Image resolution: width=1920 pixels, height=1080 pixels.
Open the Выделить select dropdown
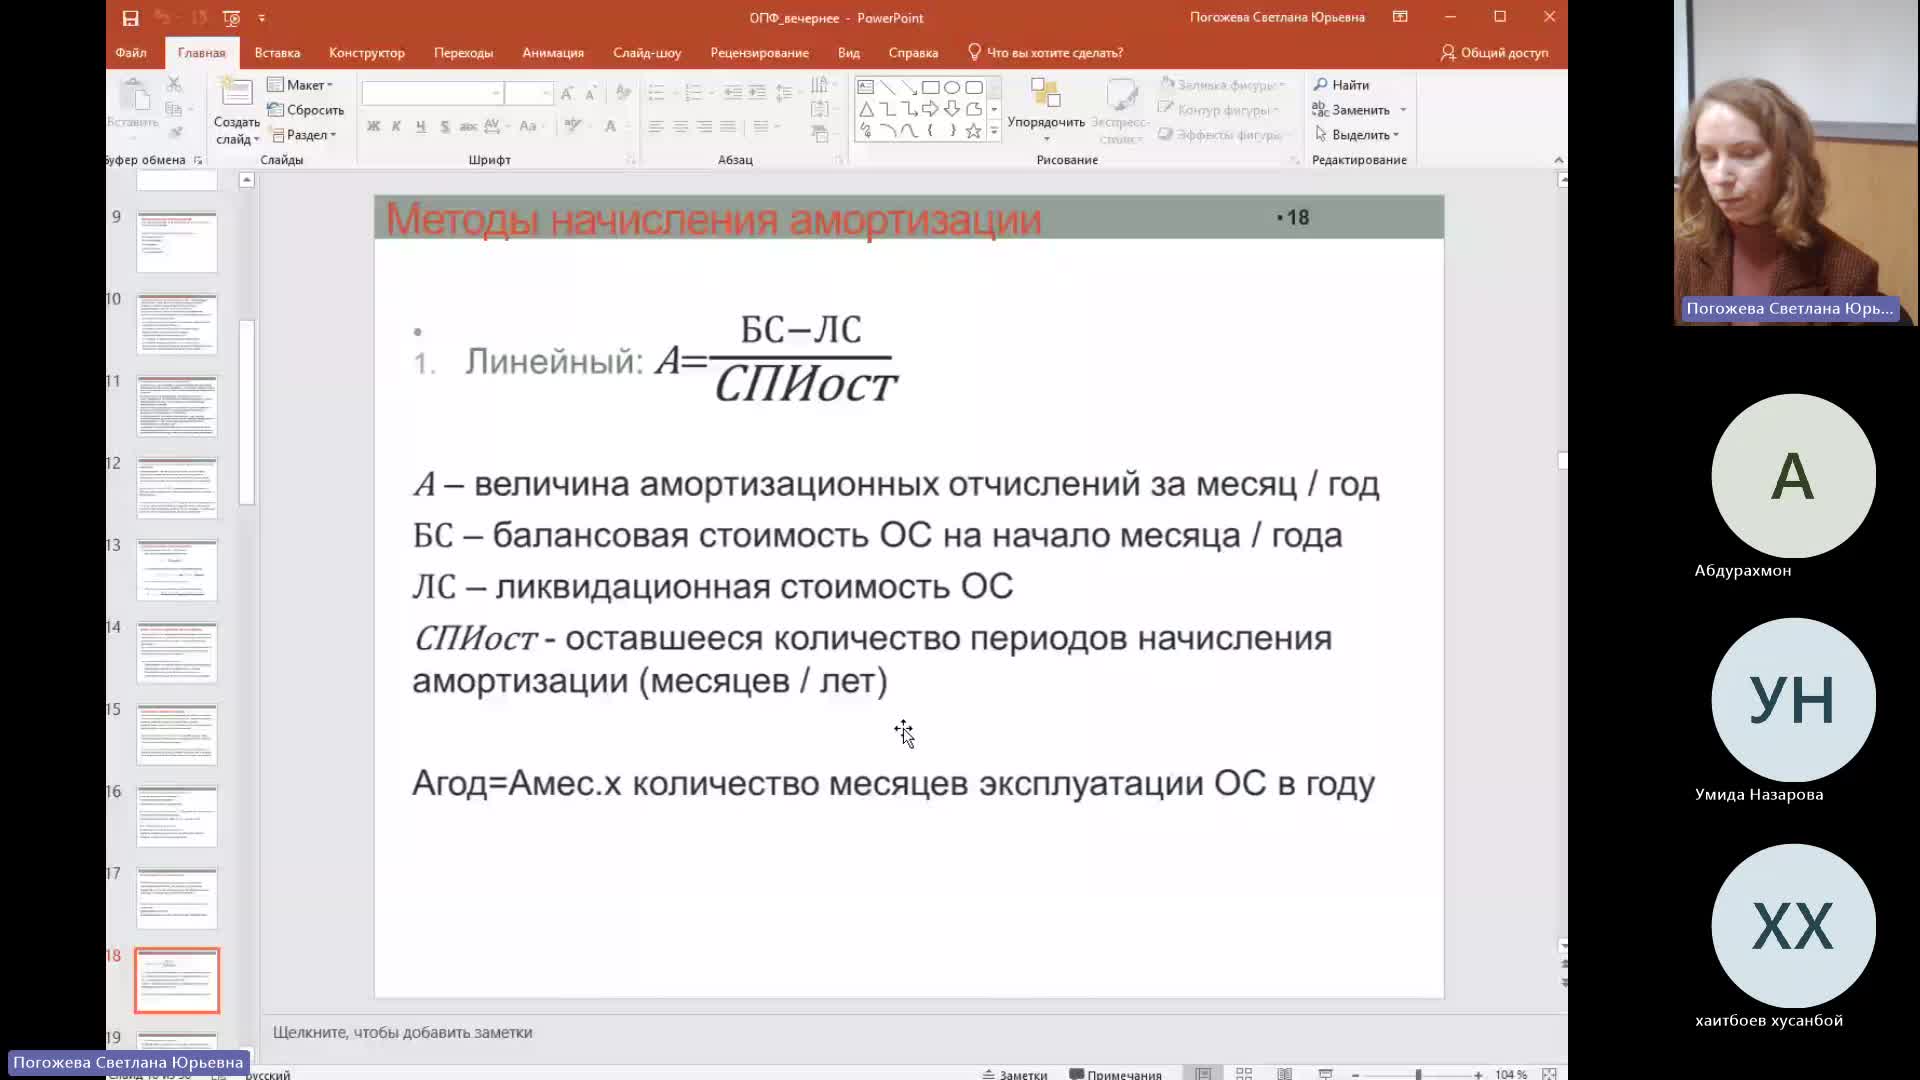pos(1357,135)
